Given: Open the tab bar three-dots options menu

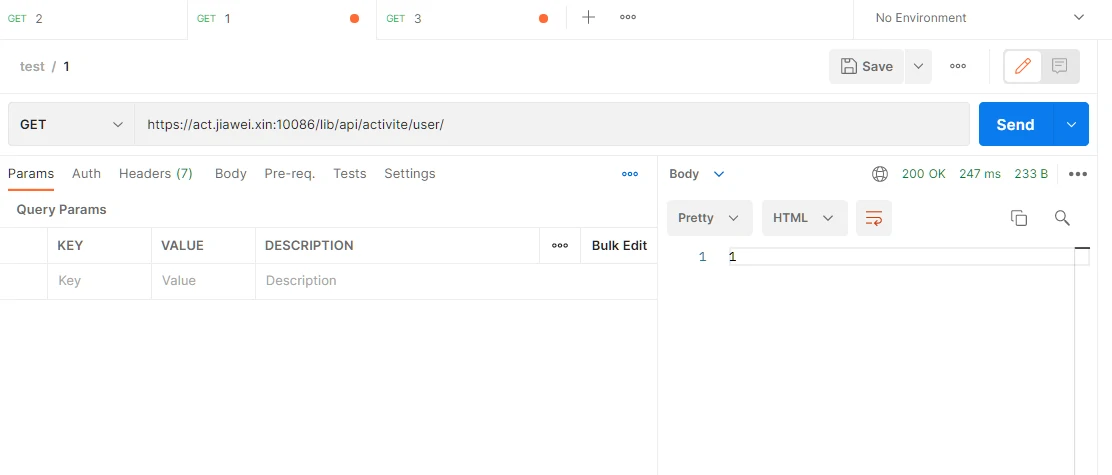Looking at the screenshot, I should (628, 18).
